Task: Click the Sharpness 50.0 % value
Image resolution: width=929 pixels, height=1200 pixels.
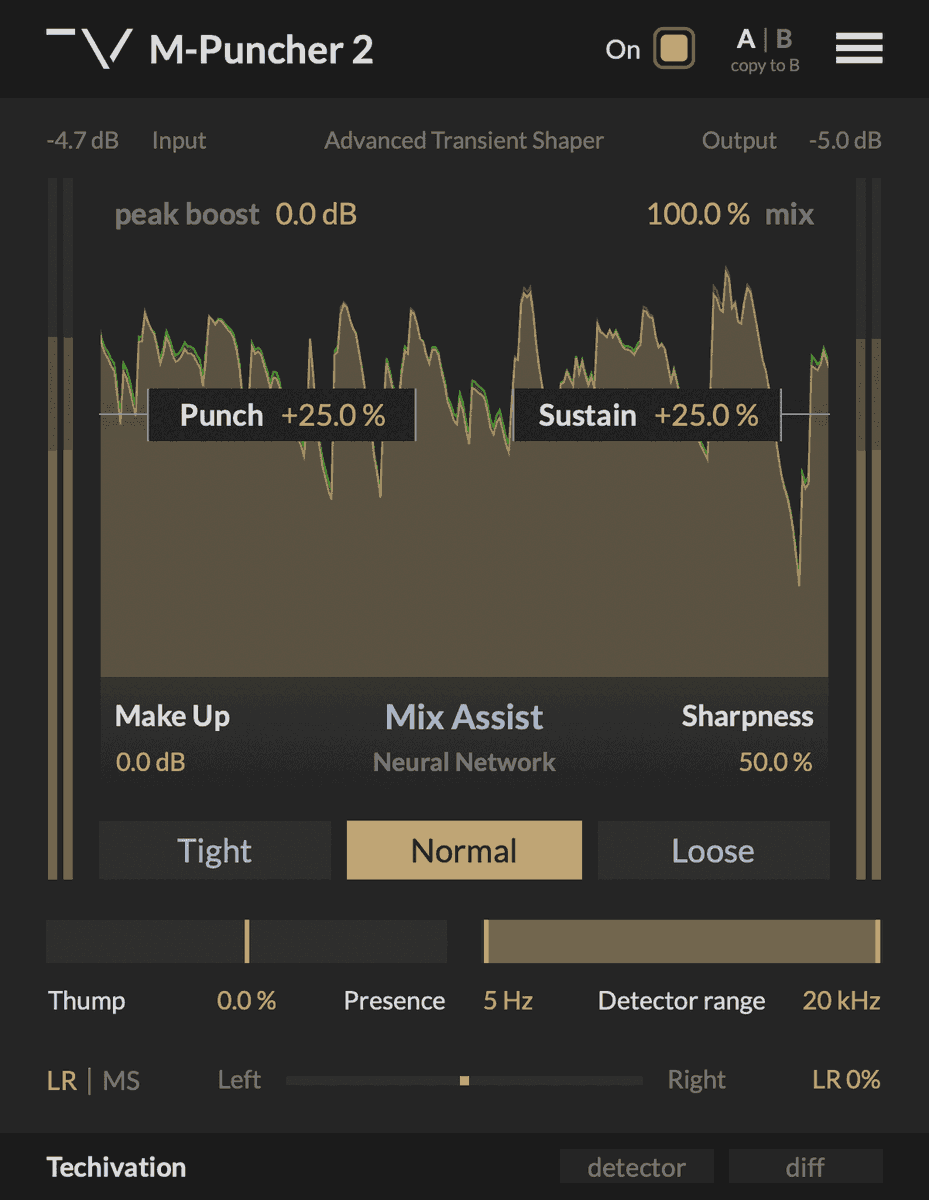Action: pos(775,762)
